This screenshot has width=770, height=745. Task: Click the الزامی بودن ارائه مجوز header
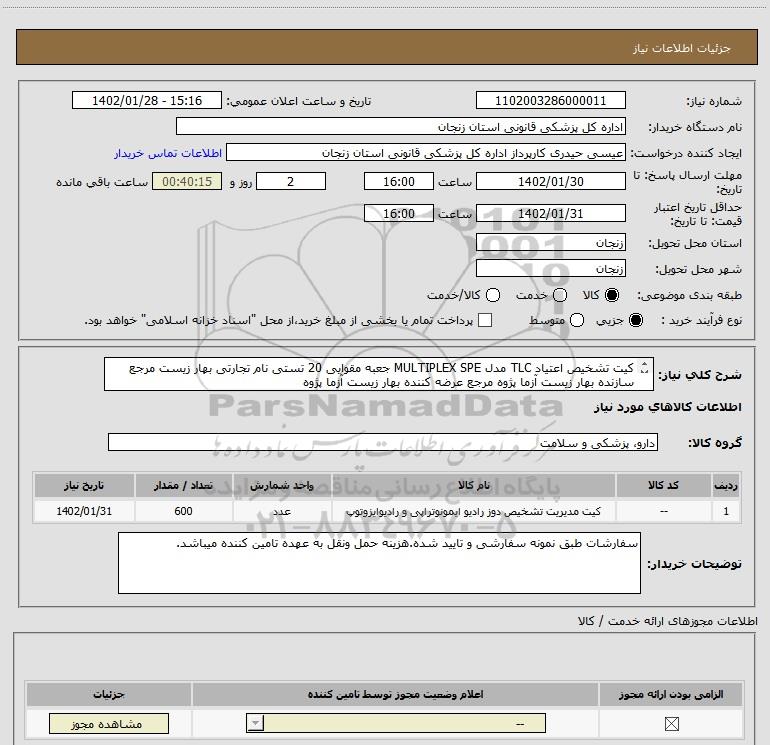click(x=671, y=694)
